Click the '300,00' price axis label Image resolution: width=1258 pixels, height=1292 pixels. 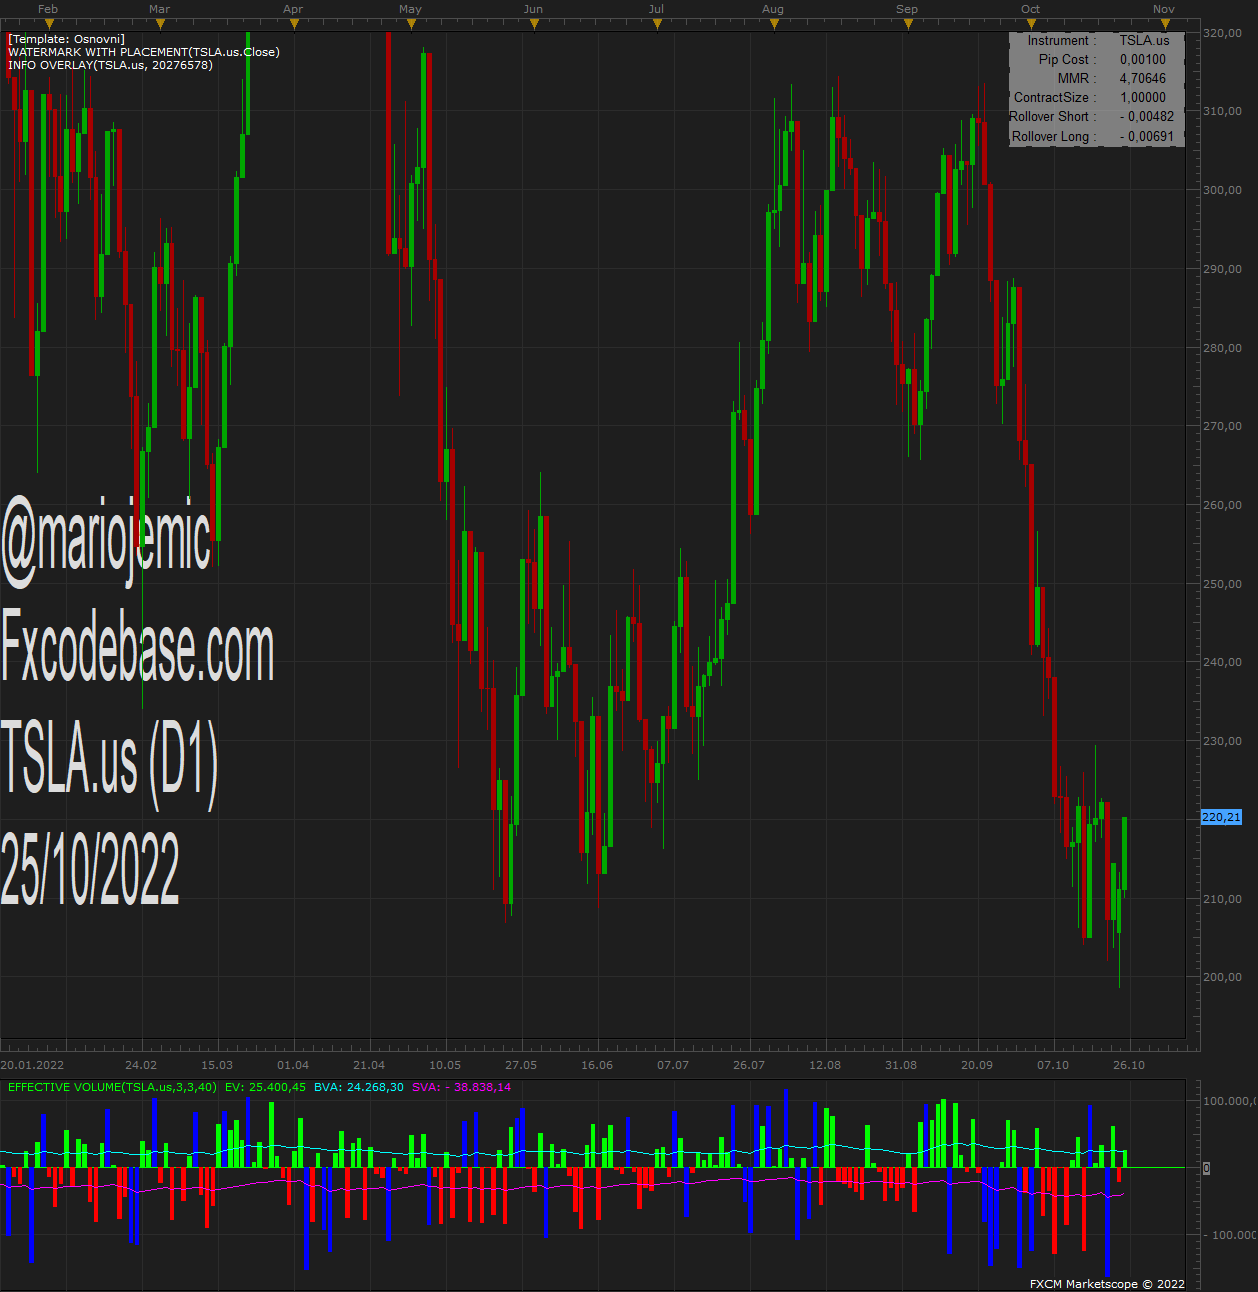click(1222, 190)
